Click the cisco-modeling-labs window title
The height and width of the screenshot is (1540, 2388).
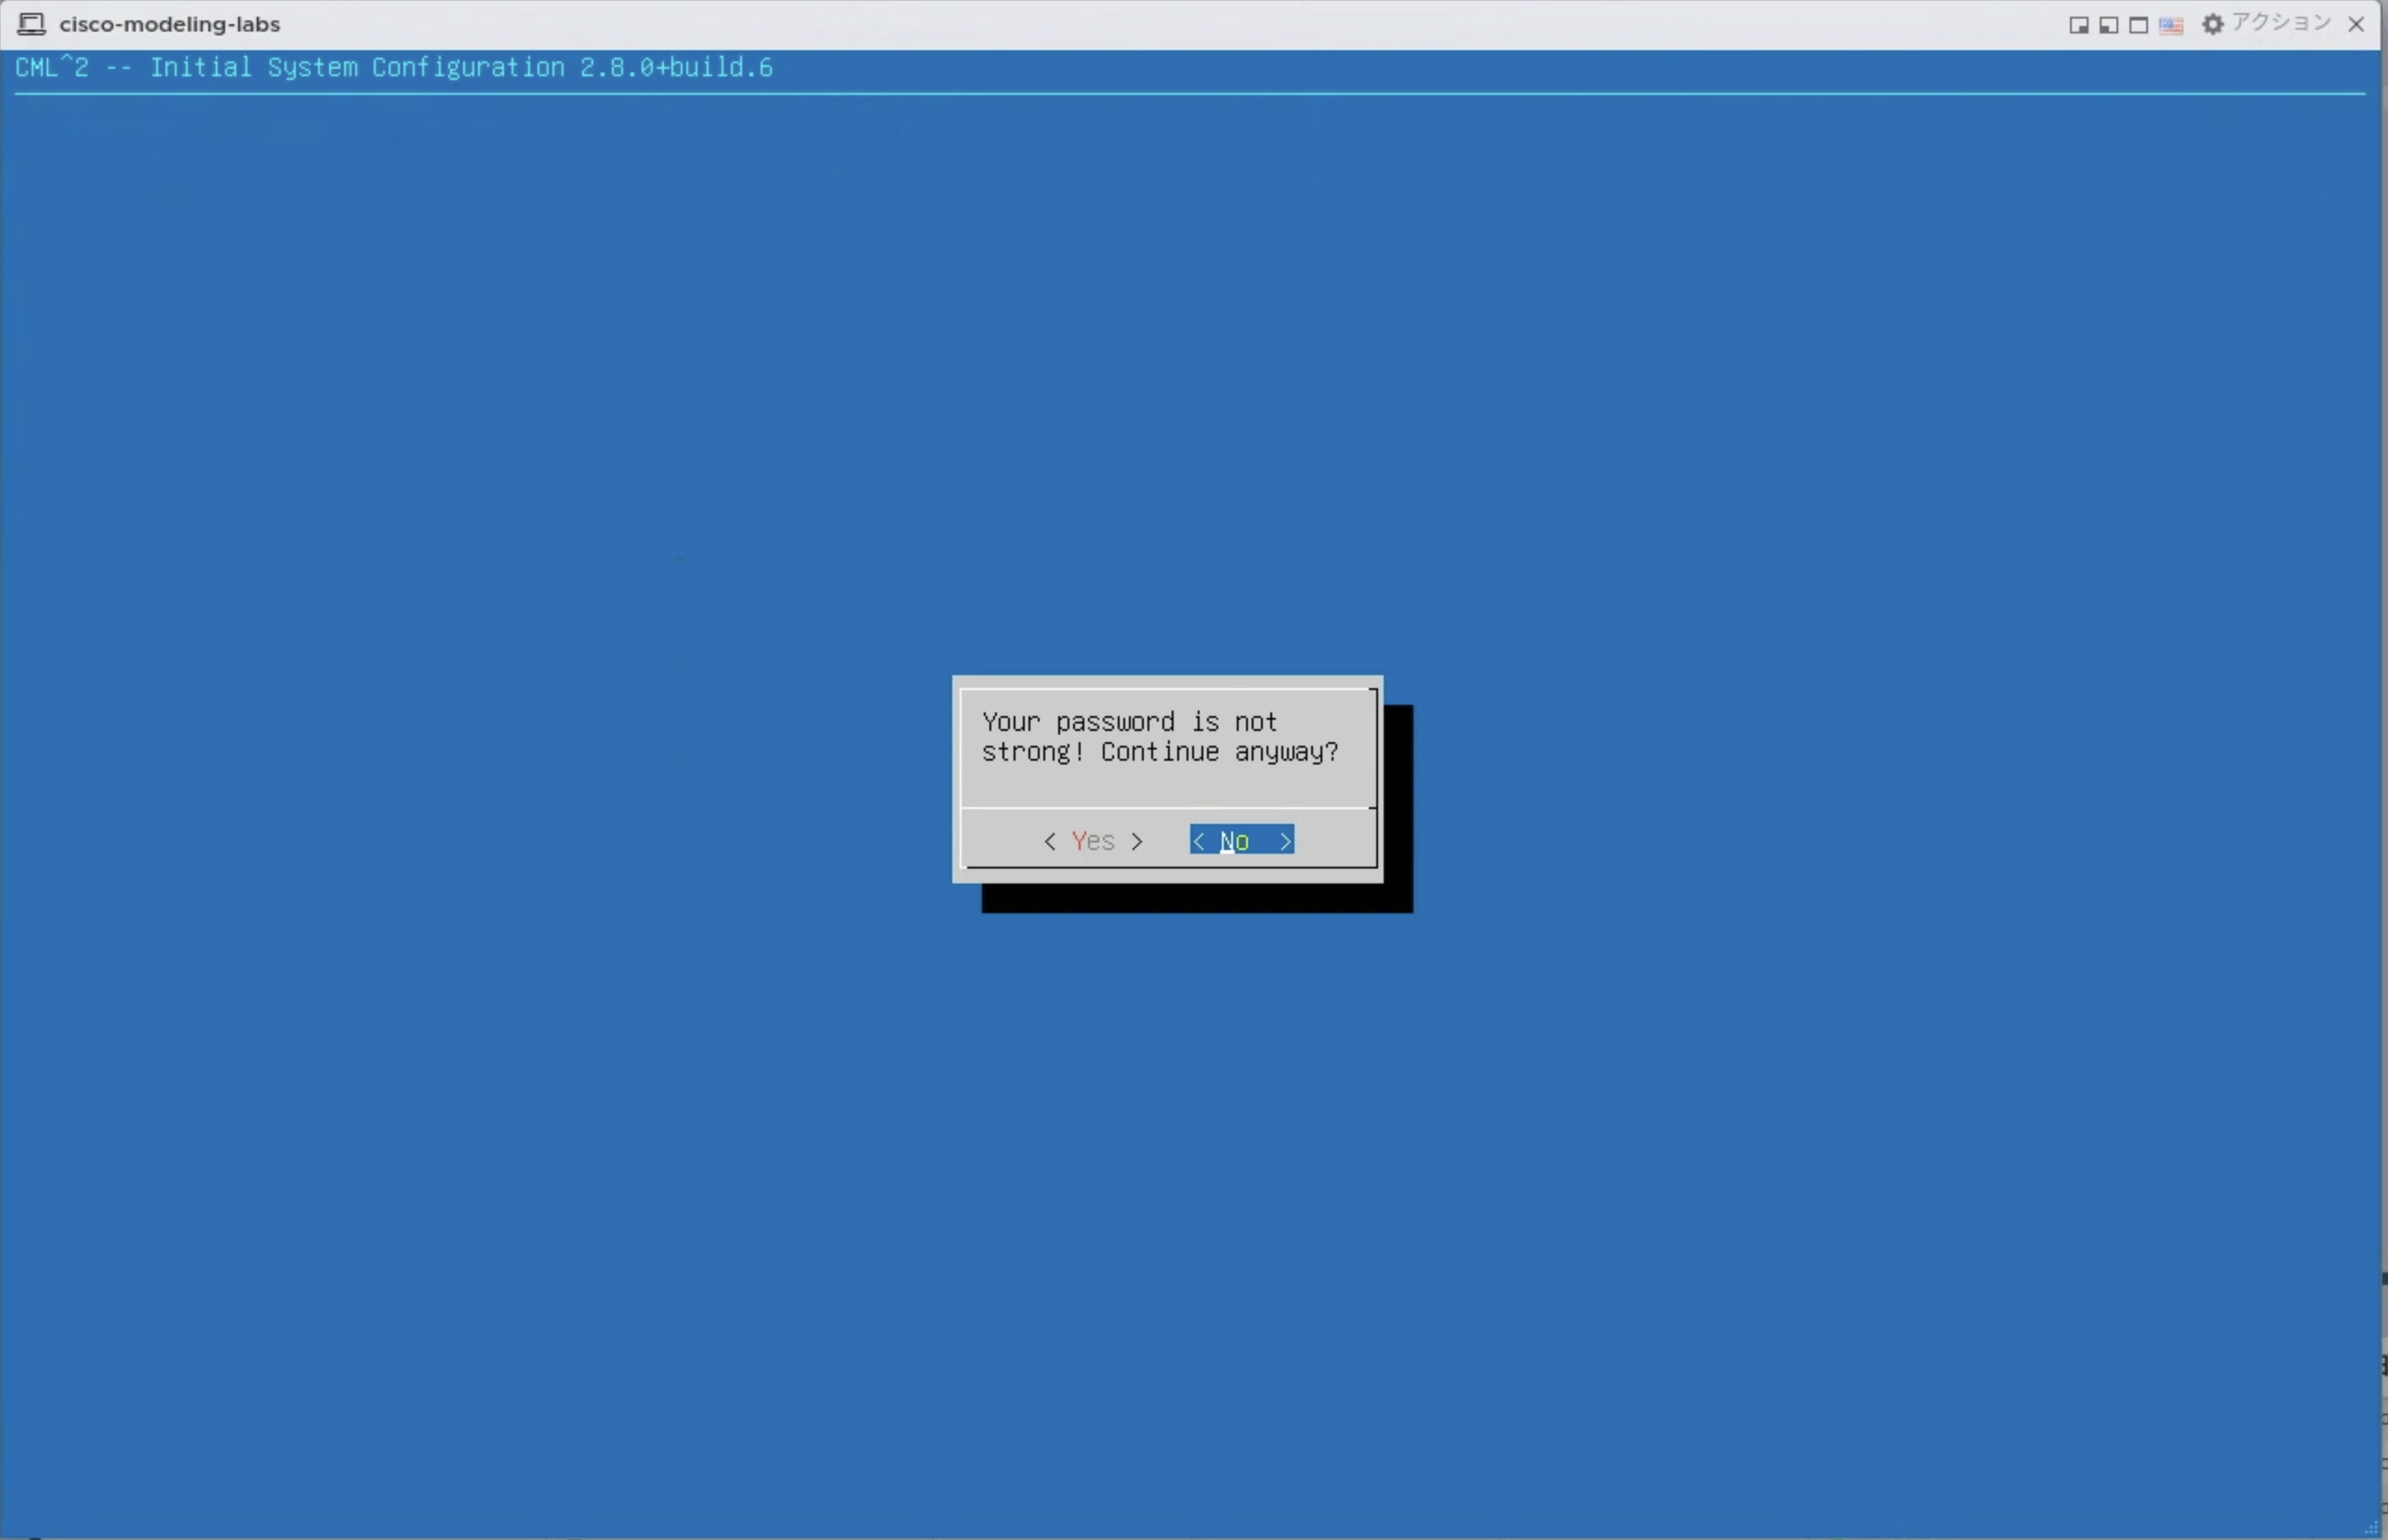[169, 24]
